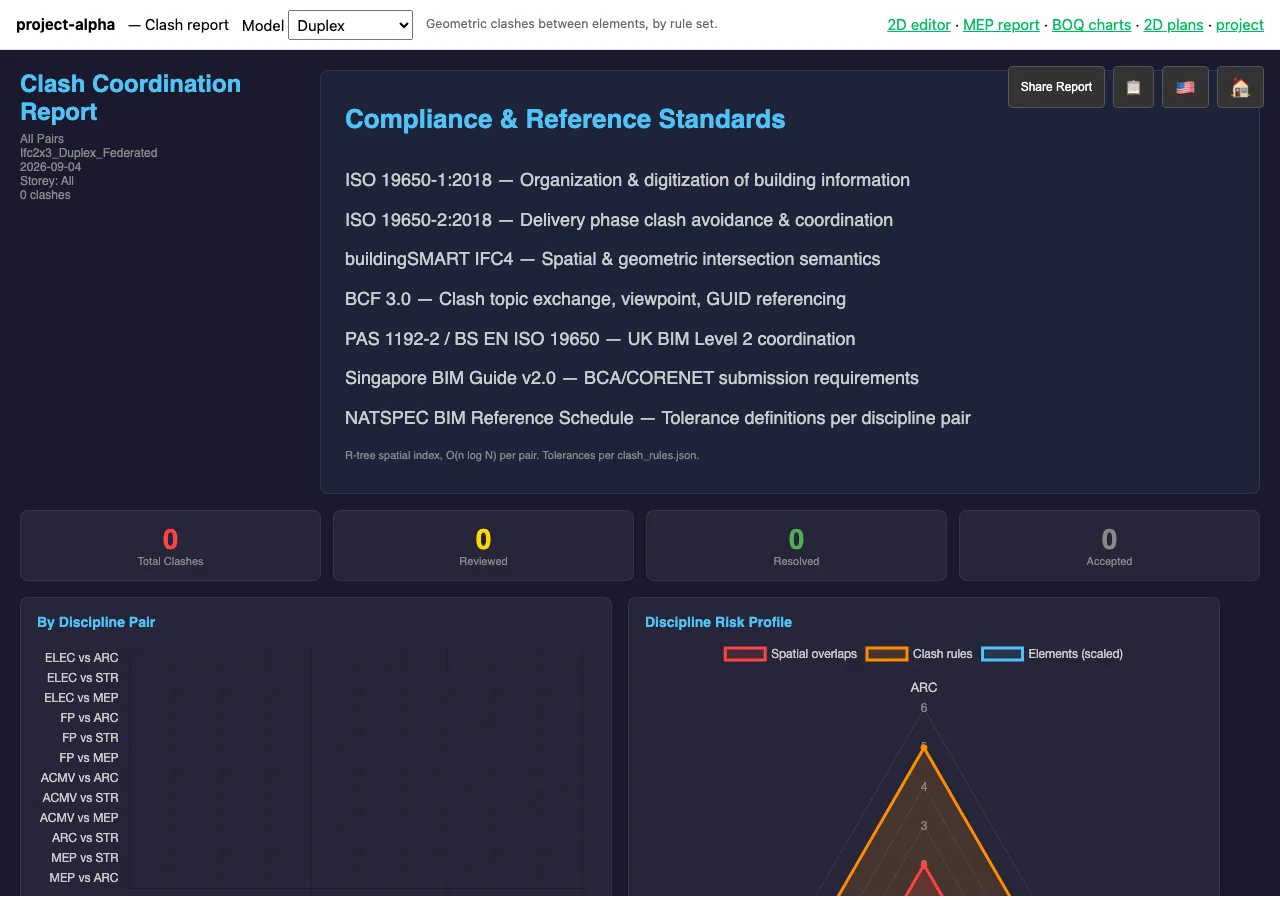Click the Resolved stat card
Screen dimensions: 1280x900
click(x=796, y=546)
